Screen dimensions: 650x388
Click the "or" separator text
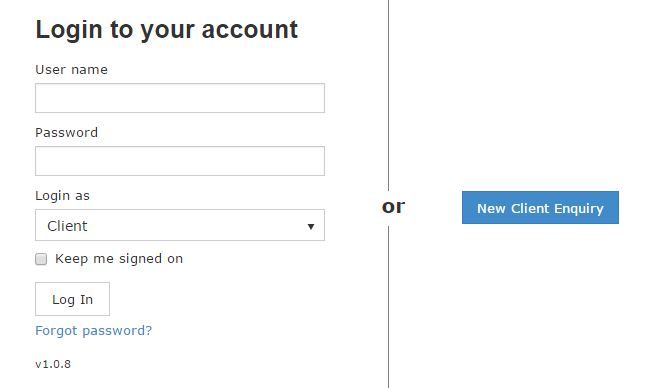coord(393,207)
